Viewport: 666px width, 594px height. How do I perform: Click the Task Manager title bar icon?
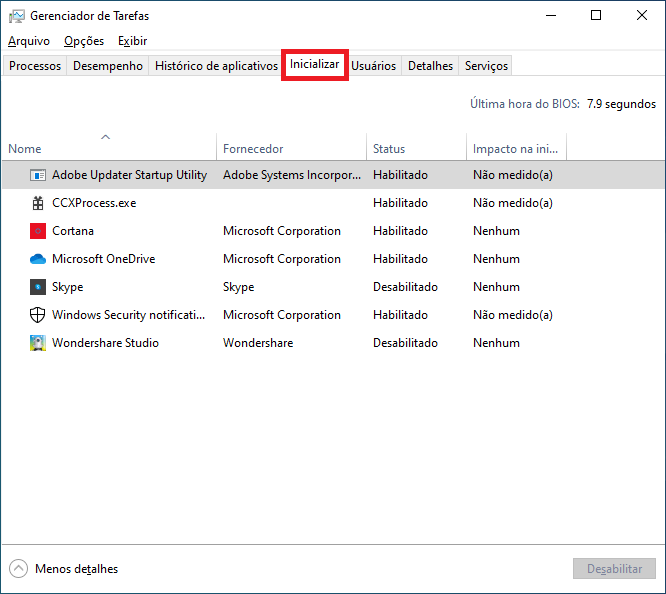click(17, 16)
